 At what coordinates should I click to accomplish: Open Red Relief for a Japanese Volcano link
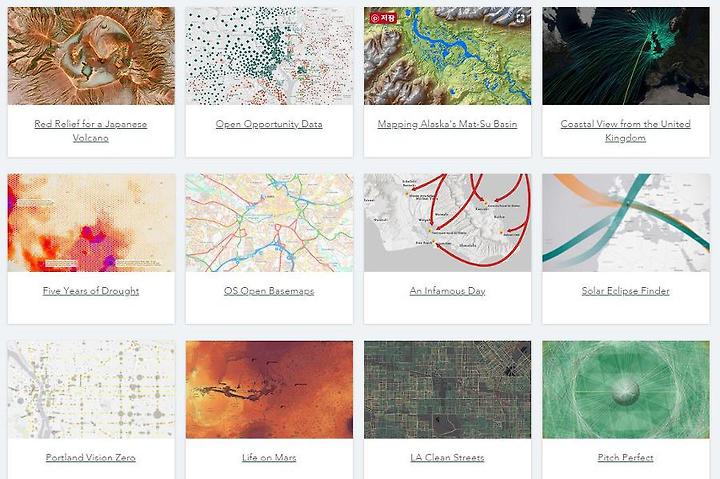tap(91, 131)
